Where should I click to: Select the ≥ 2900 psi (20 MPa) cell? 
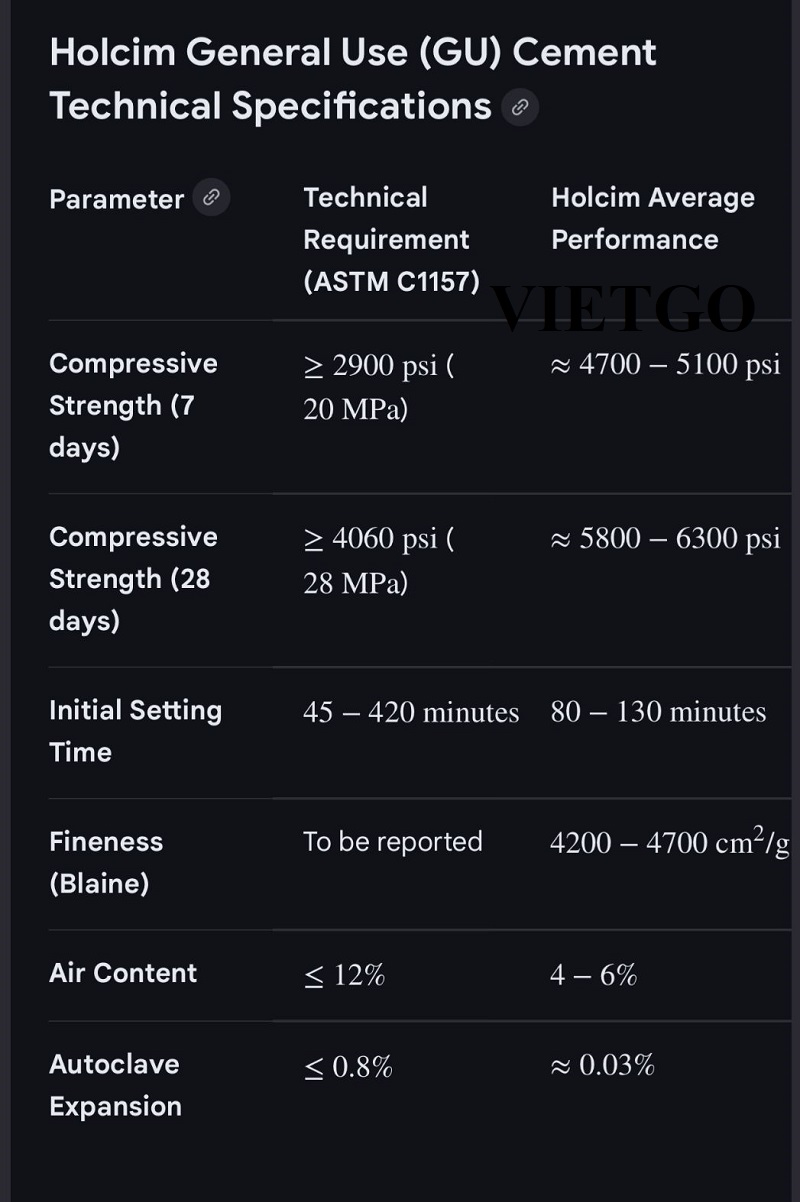point(378,387)
